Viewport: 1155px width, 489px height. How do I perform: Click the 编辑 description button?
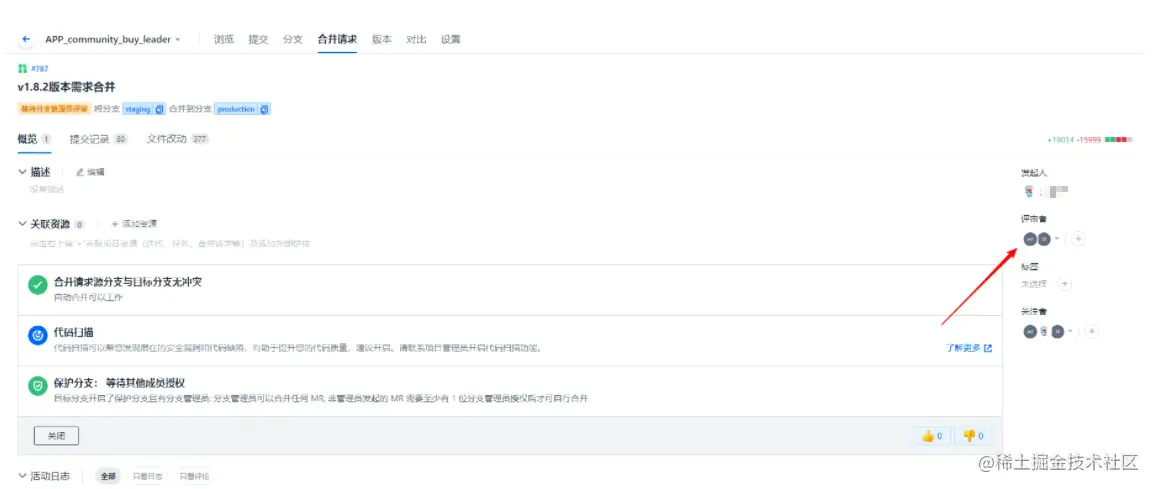click(90, 172)
